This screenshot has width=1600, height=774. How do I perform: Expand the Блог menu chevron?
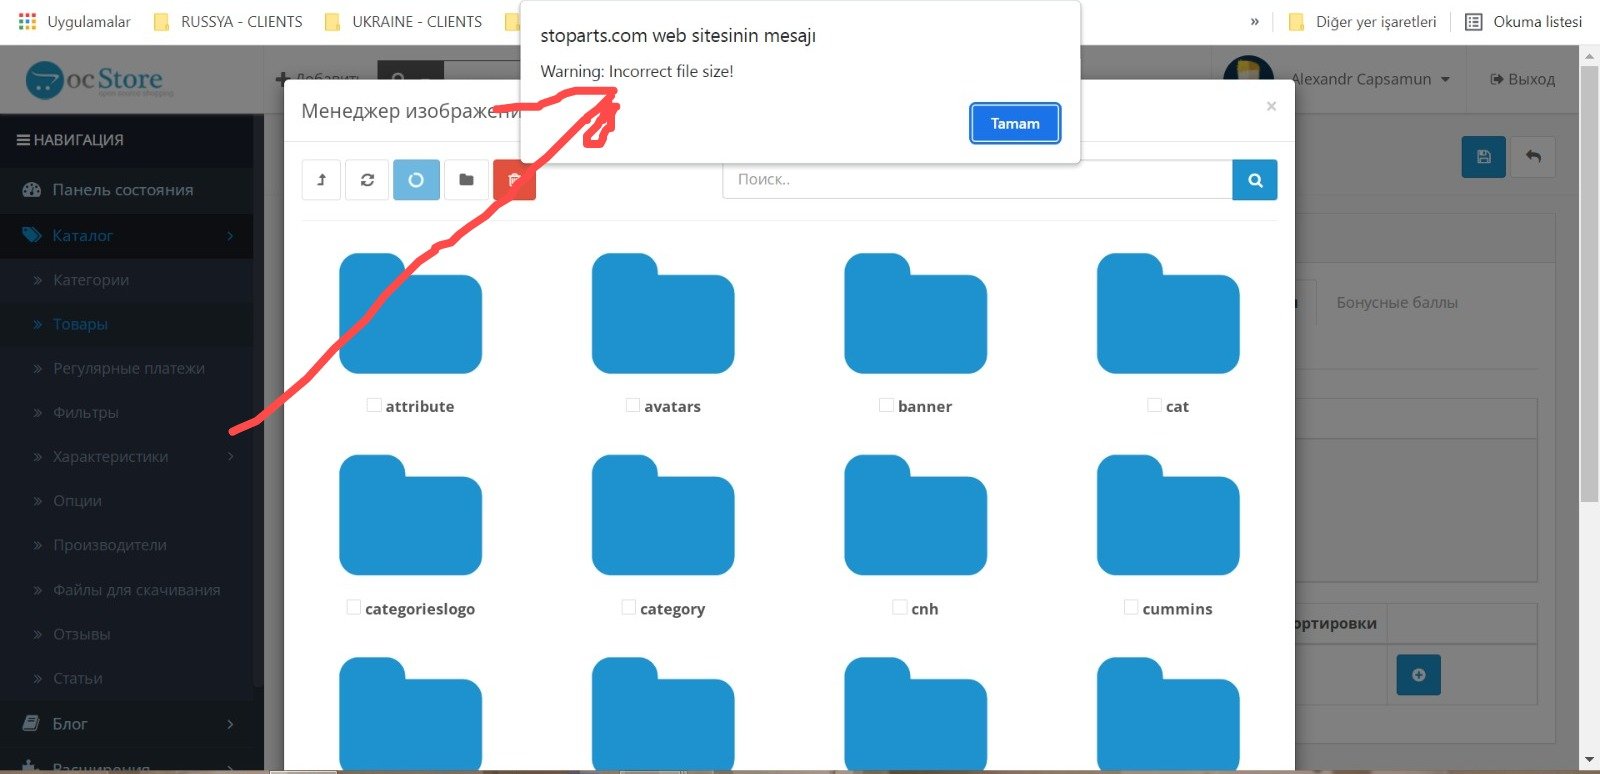pos(230,724)
